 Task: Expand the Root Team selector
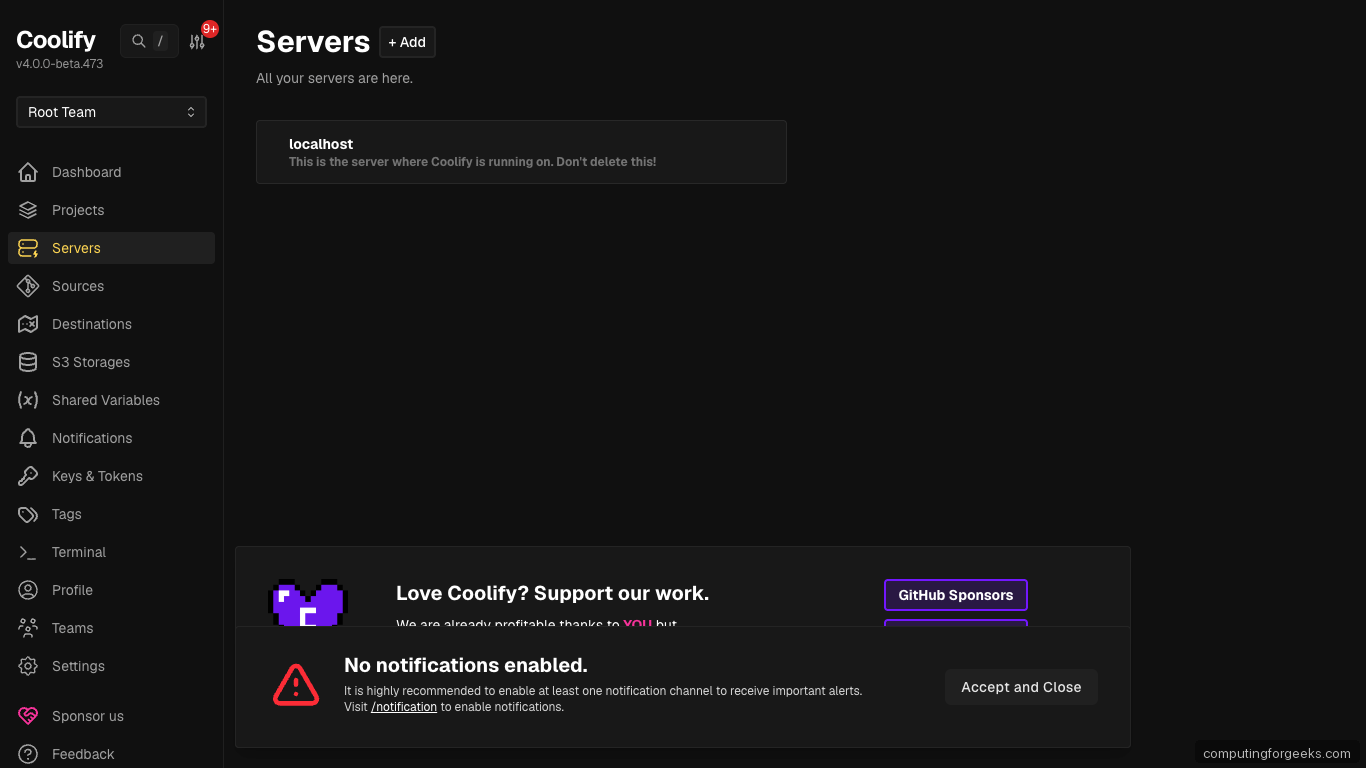coord(111,112)
